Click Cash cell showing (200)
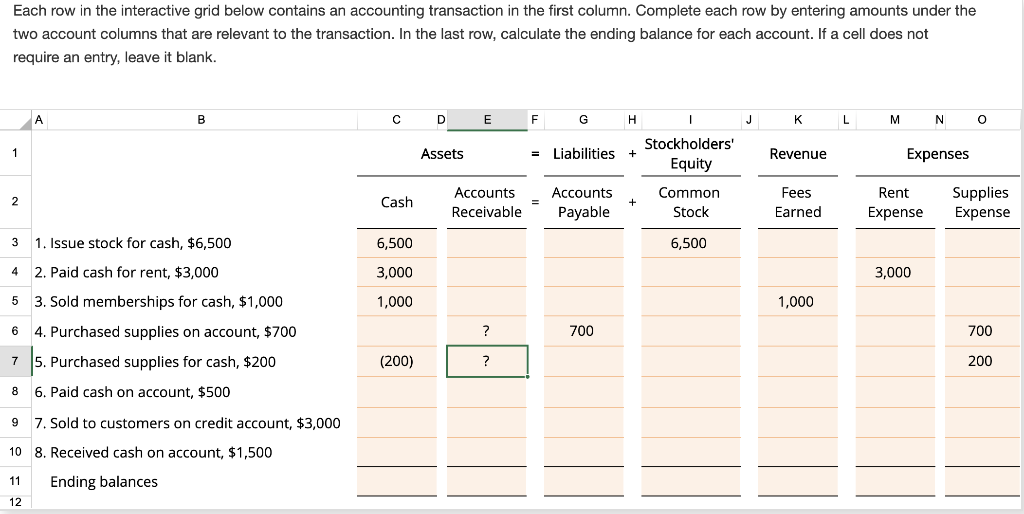 396,361
